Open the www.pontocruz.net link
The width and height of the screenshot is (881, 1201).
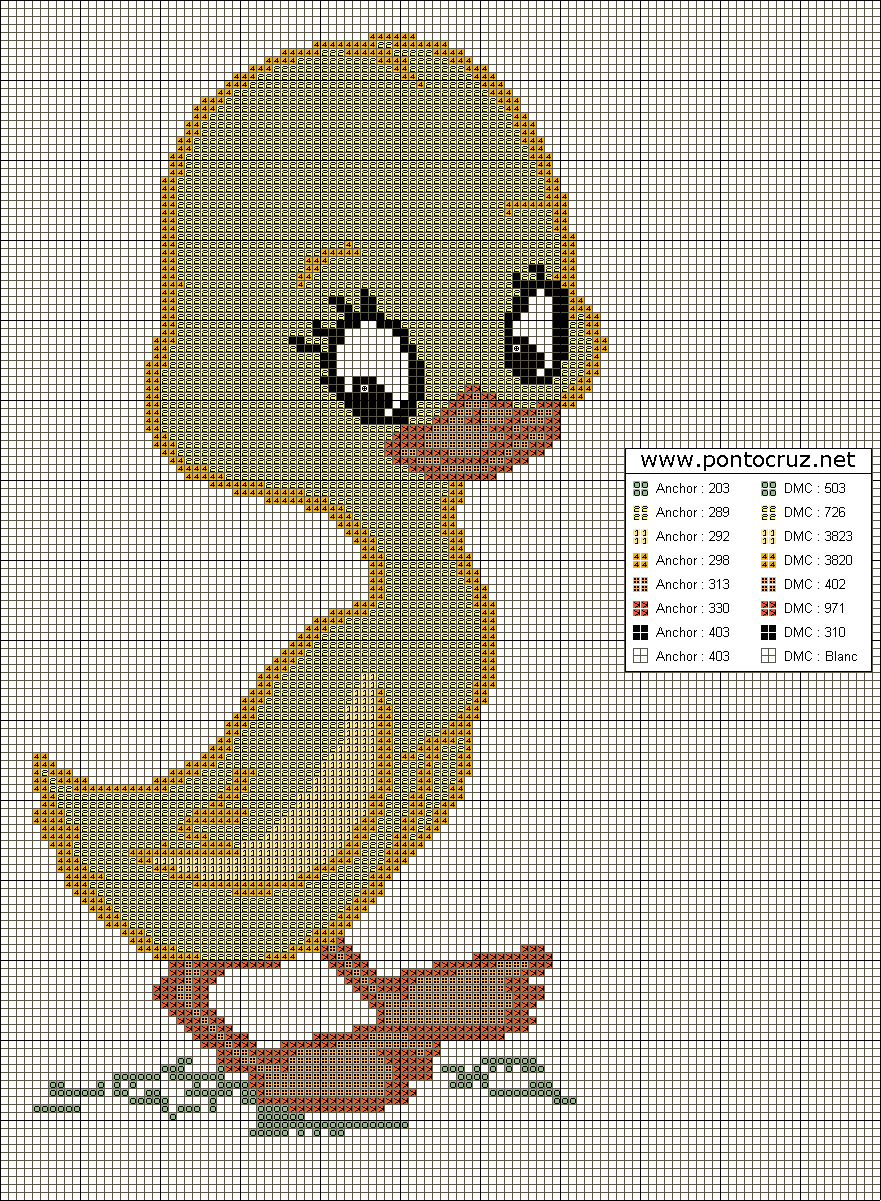(748, 460)
